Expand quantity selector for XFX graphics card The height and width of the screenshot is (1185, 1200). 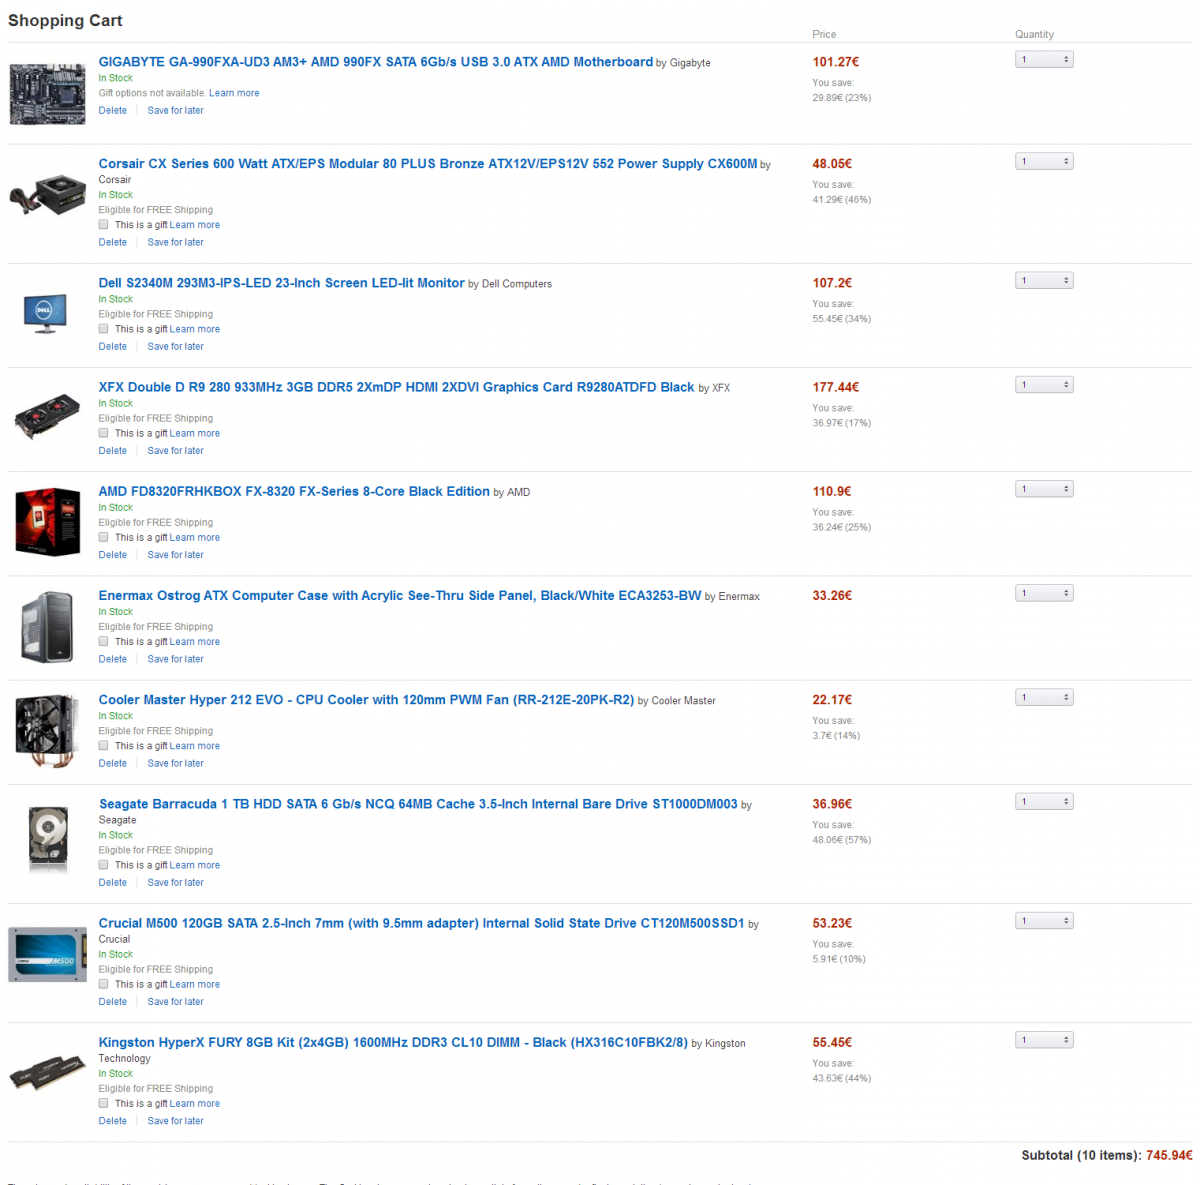click(1044, 385)
